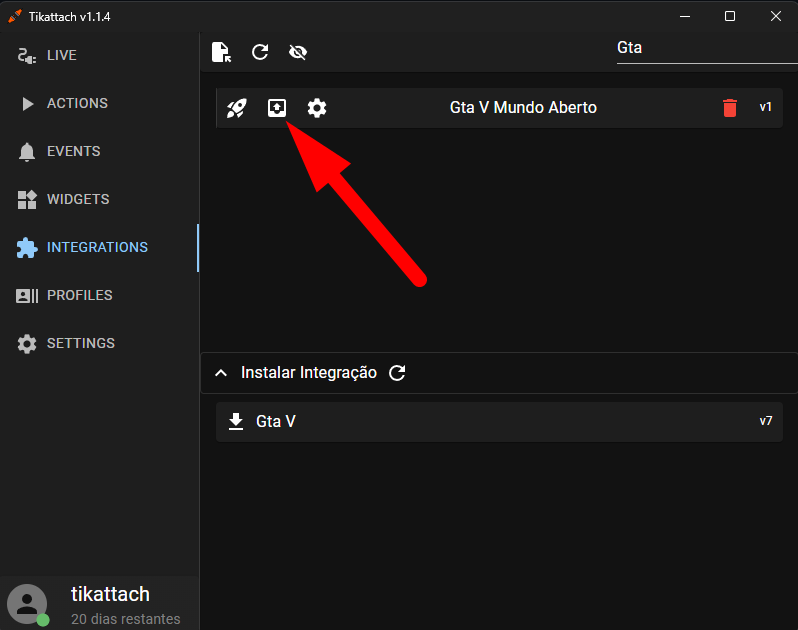Open SETTINGS from the sidebar
Viewport: 798px width, 630px height.
tap(99, 343)
